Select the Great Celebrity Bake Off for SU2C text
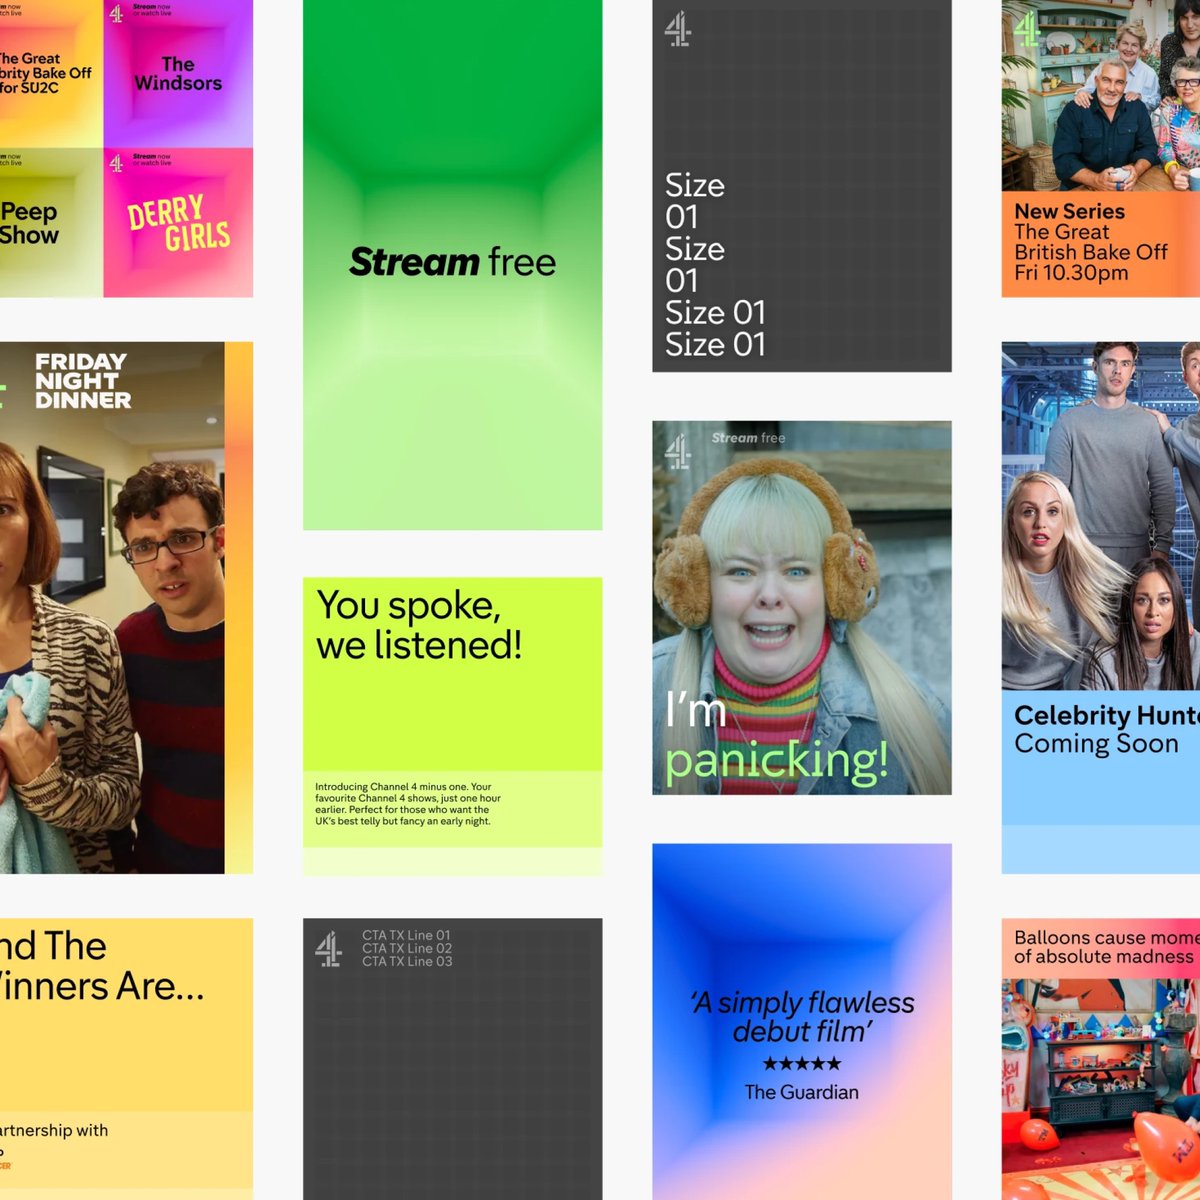 [45, 73]
